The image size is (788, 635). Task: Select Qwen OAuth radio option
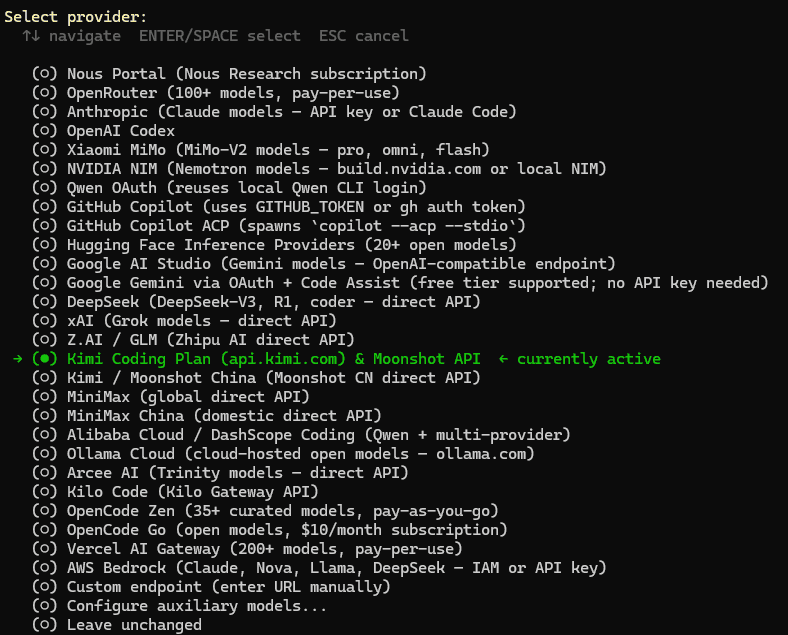tap(45, 188)
